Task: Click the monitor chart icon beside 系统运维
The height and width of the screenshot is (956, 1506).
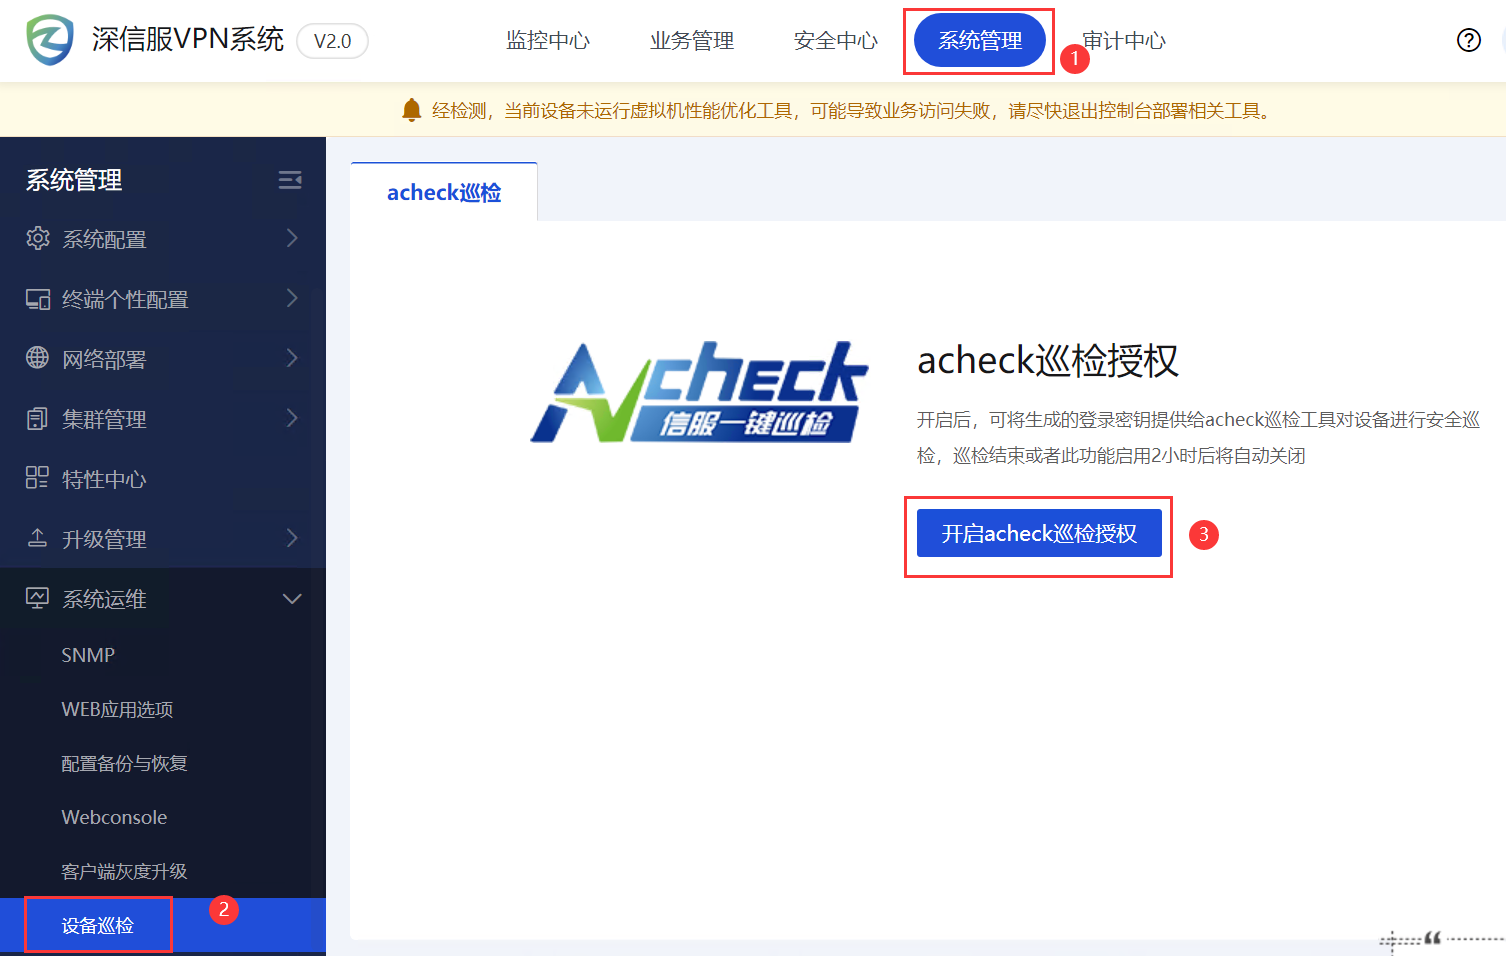Action: [38, 598]
